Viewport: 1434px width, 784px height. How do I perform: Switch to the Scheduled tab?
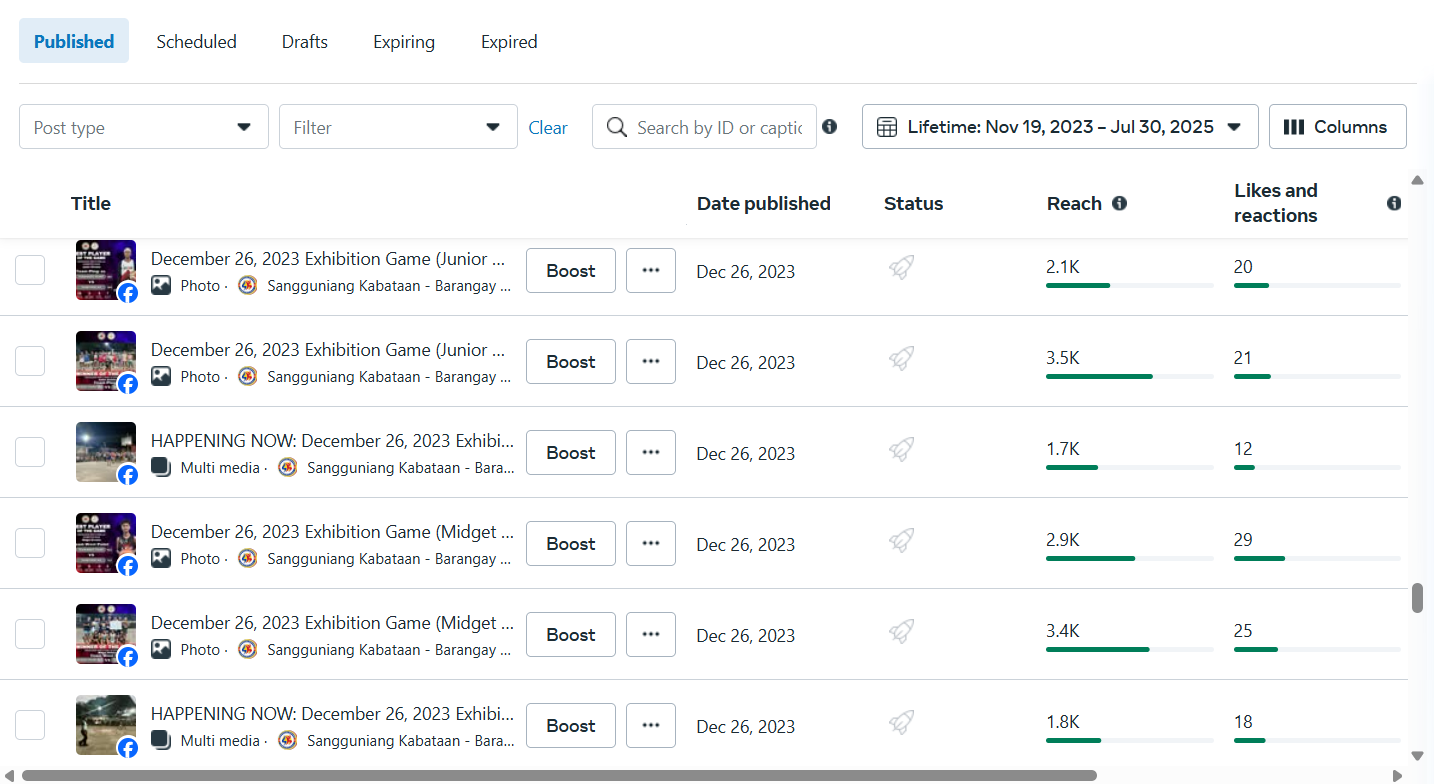coord(196,42)
